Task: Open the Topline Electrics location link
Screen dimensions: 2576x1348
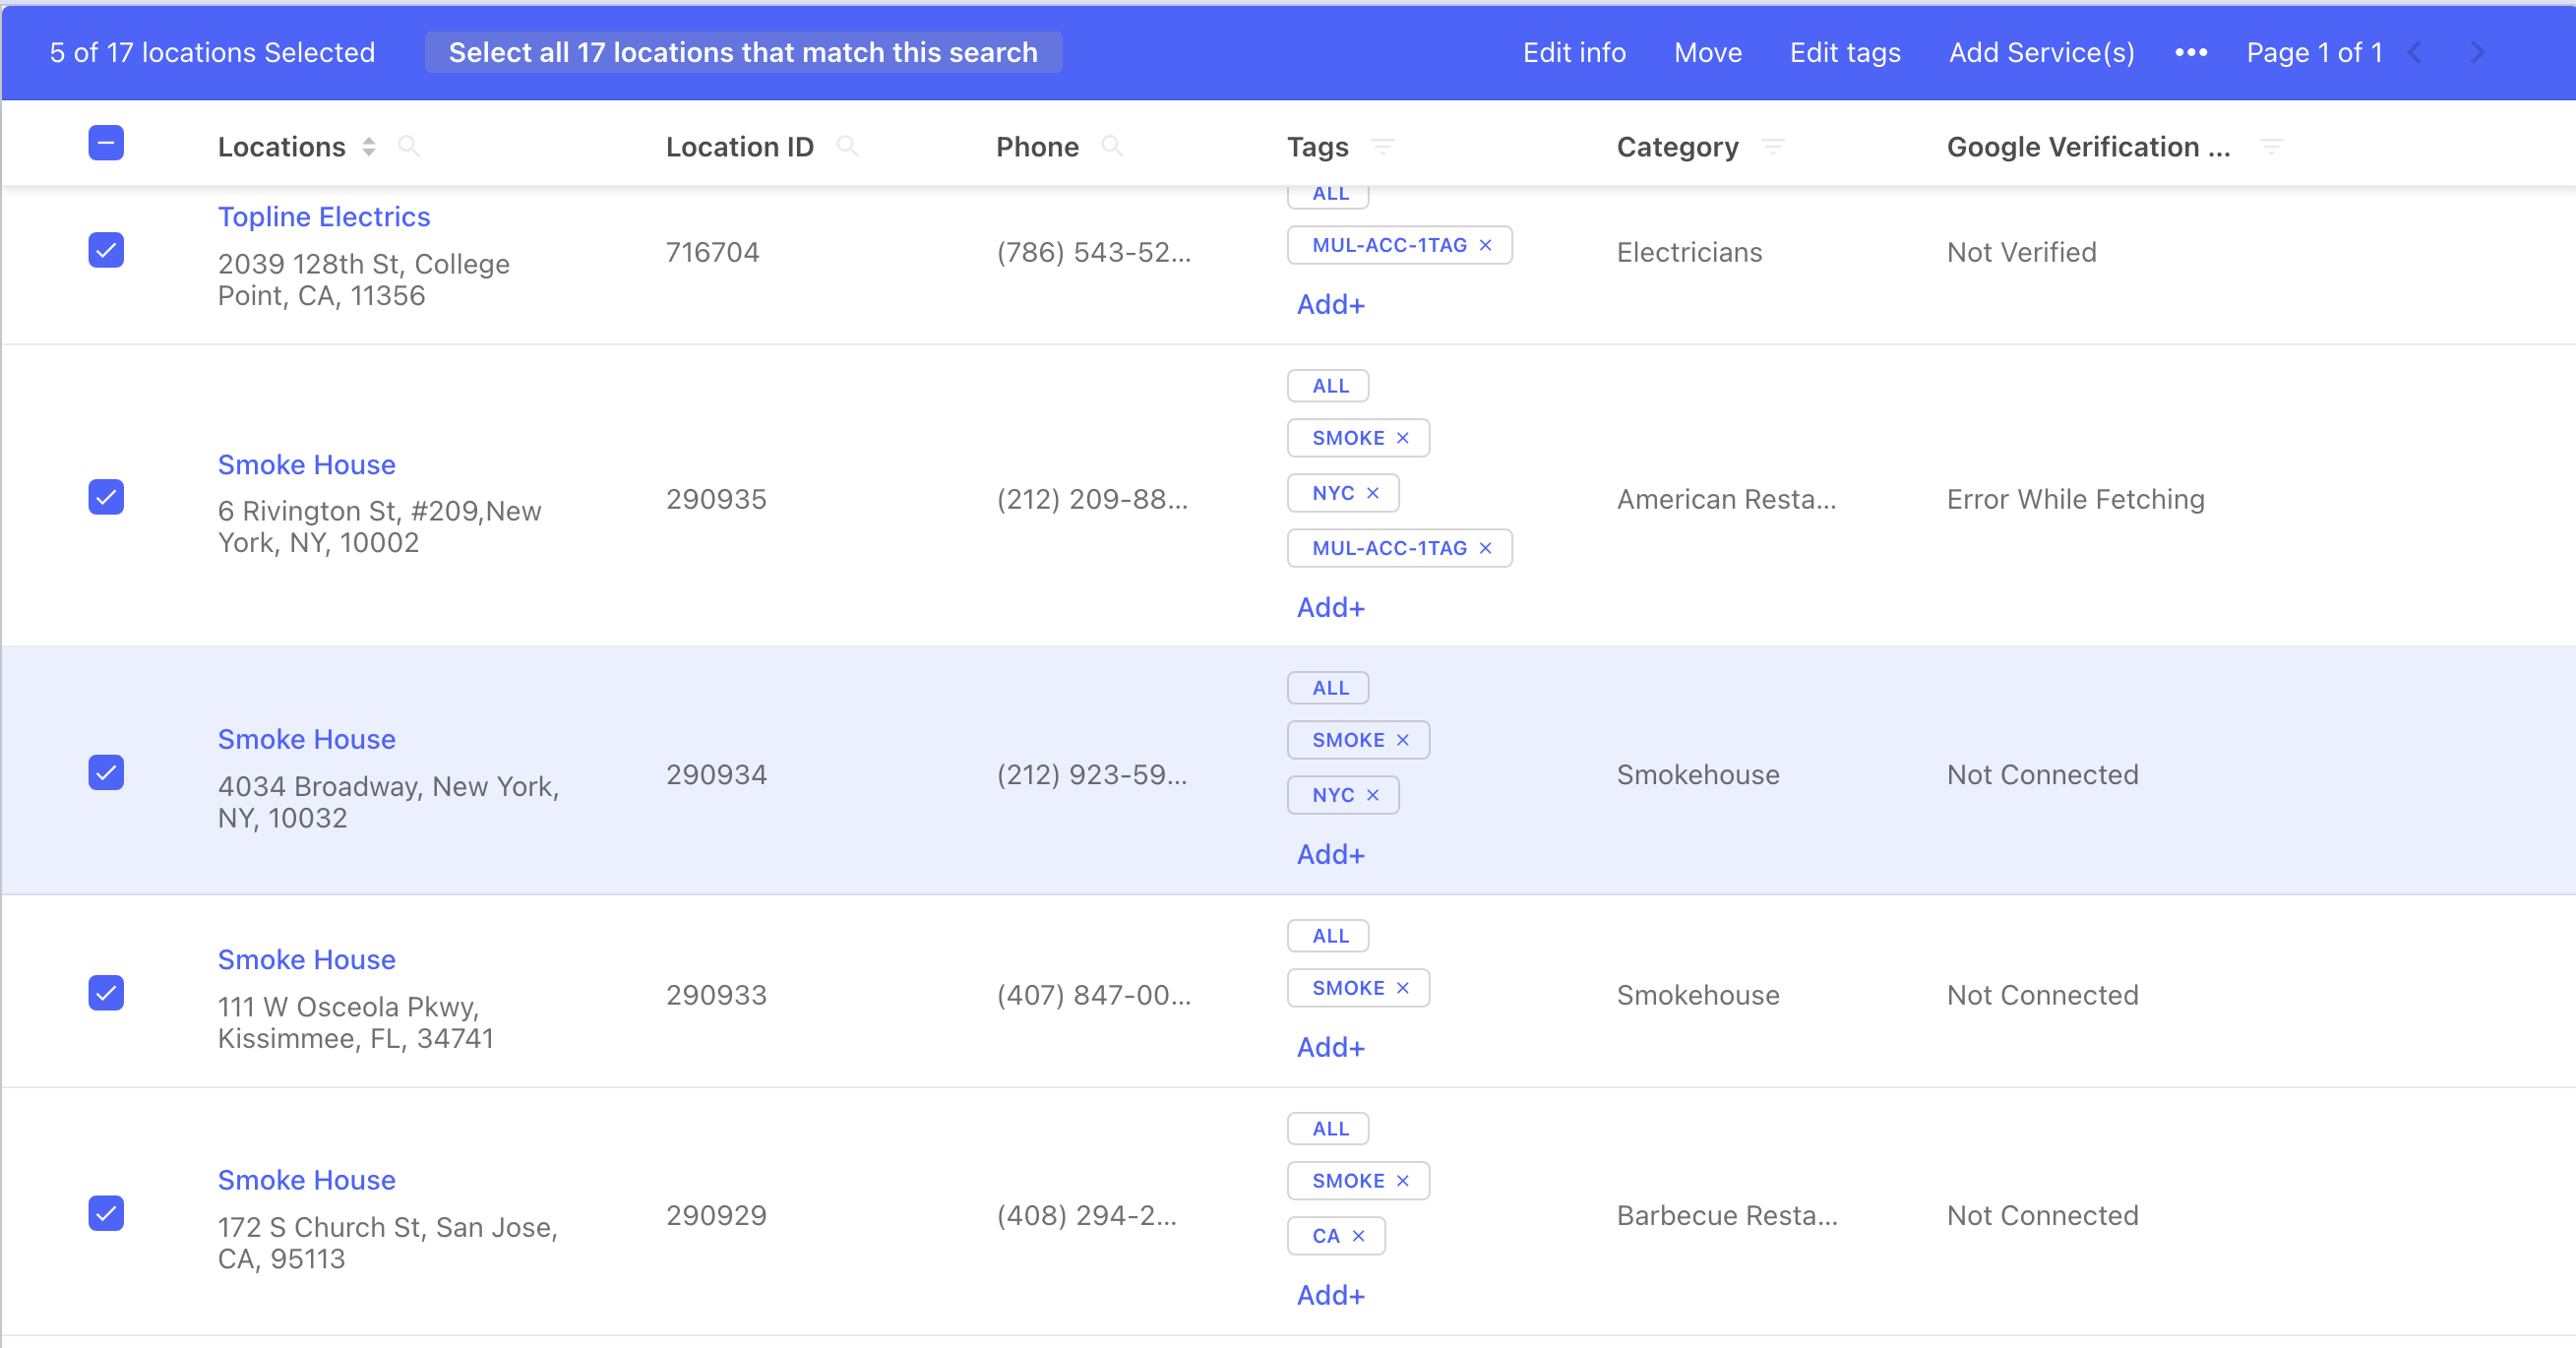Action: (x=324, y=217)
